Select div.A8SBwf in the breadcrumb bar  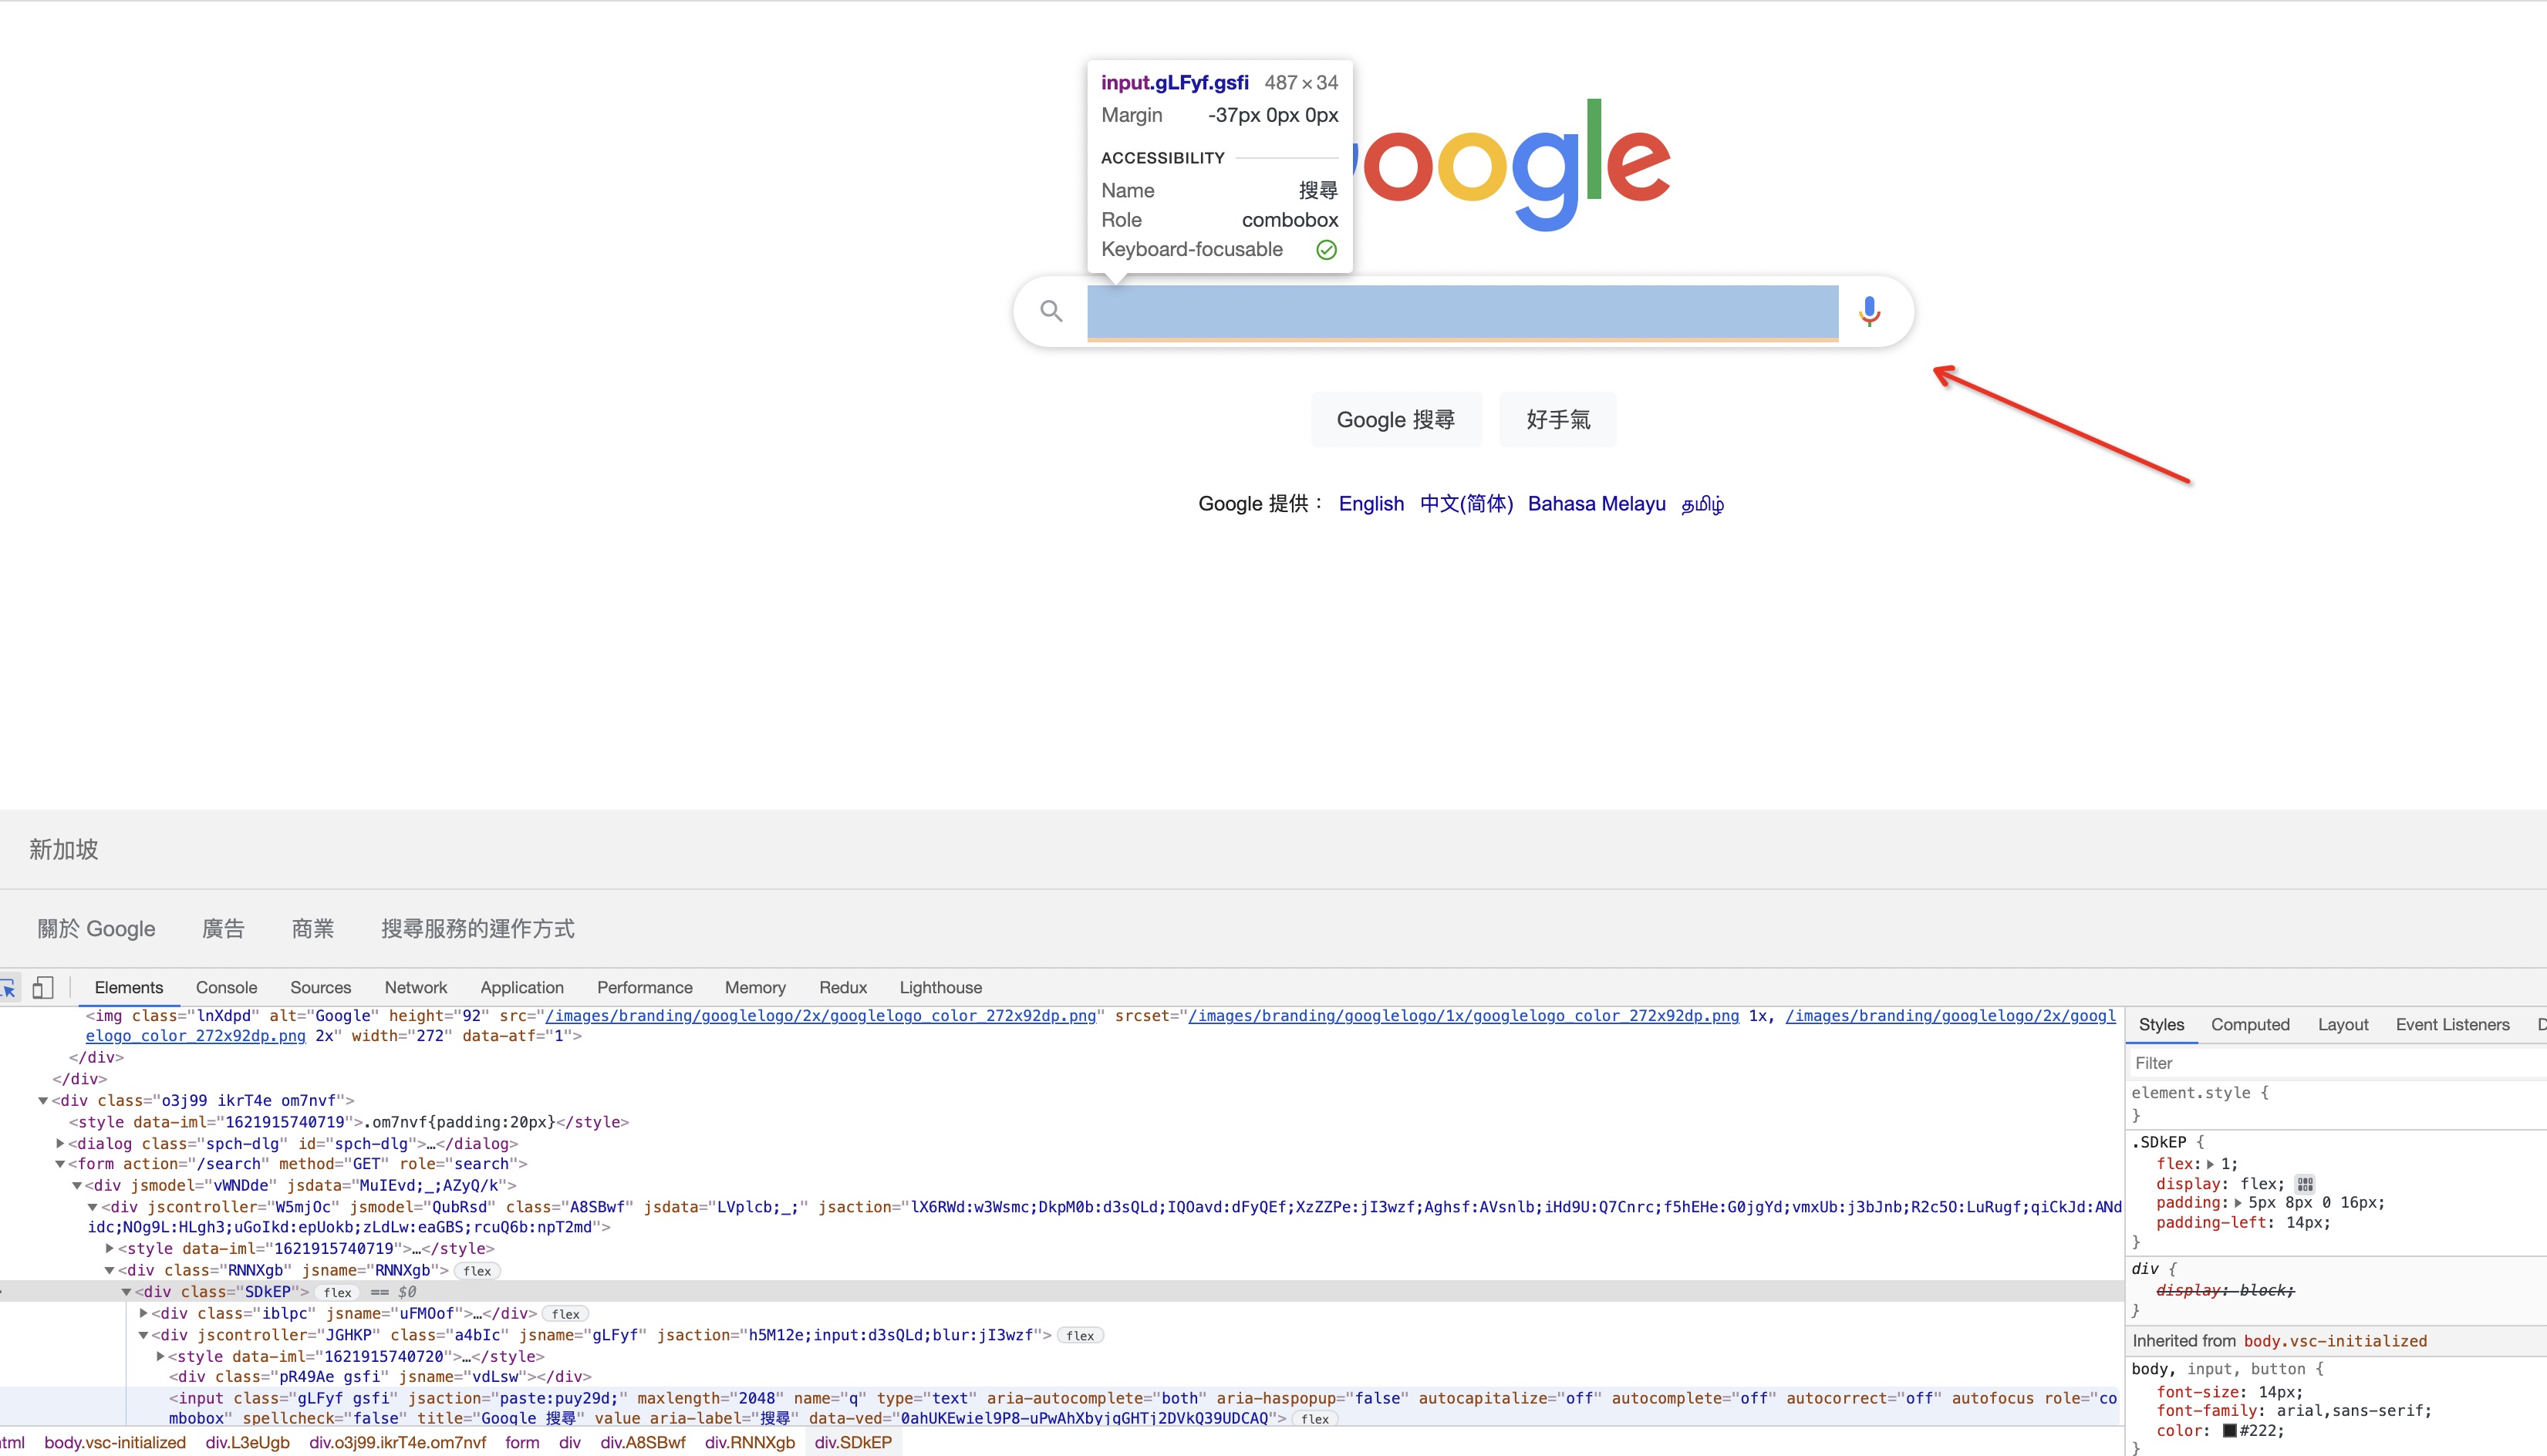click(x=643, y=1443)
